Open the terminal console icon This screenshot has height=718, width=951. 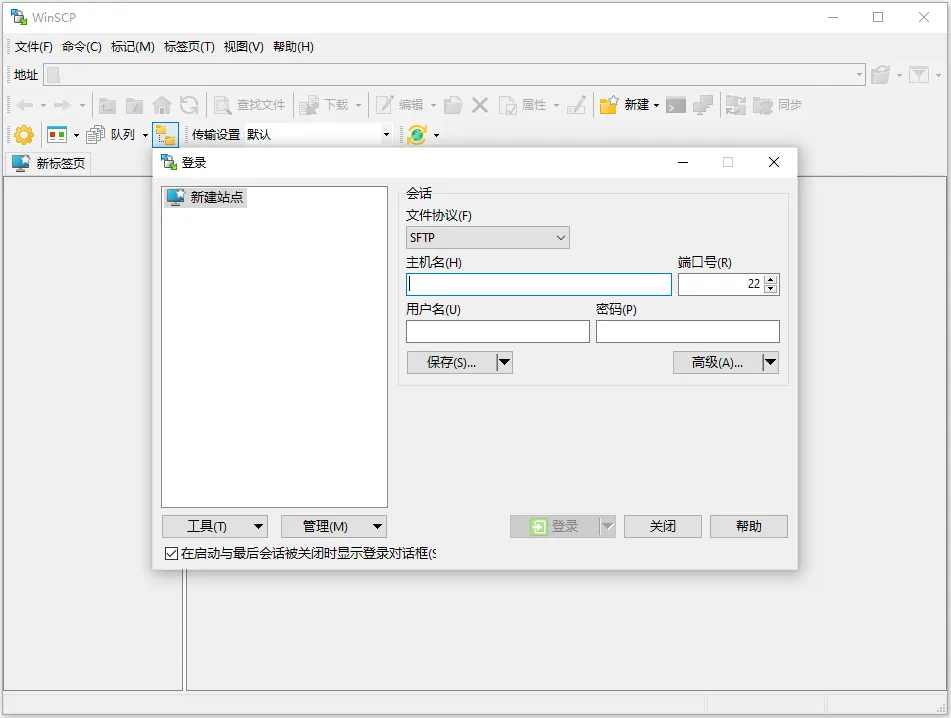tap(676, 105)
